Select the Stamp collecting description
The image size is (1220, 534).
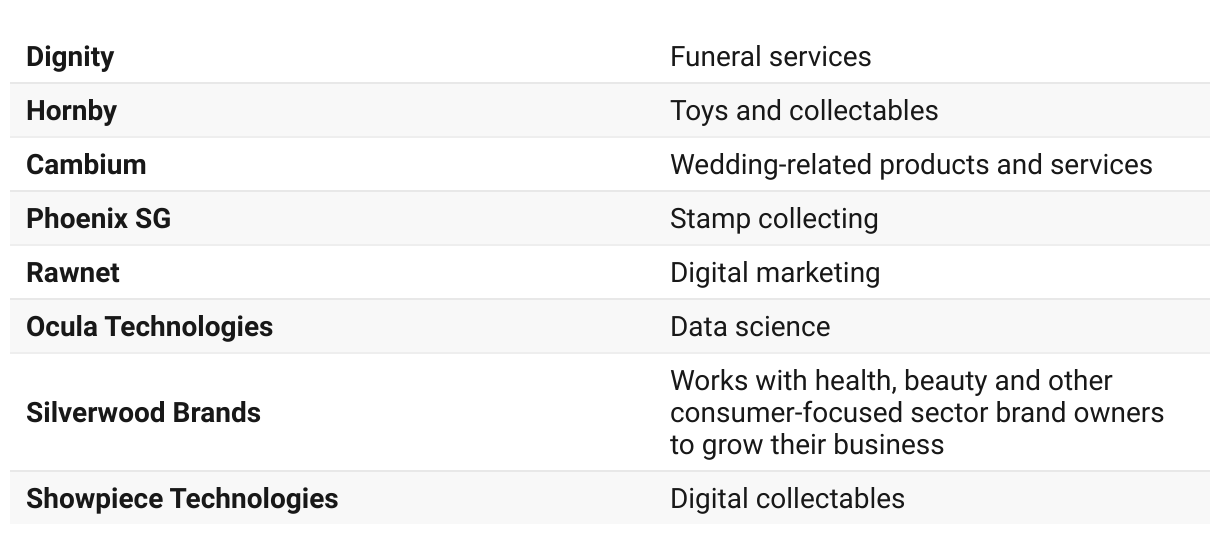click(774, 218)
